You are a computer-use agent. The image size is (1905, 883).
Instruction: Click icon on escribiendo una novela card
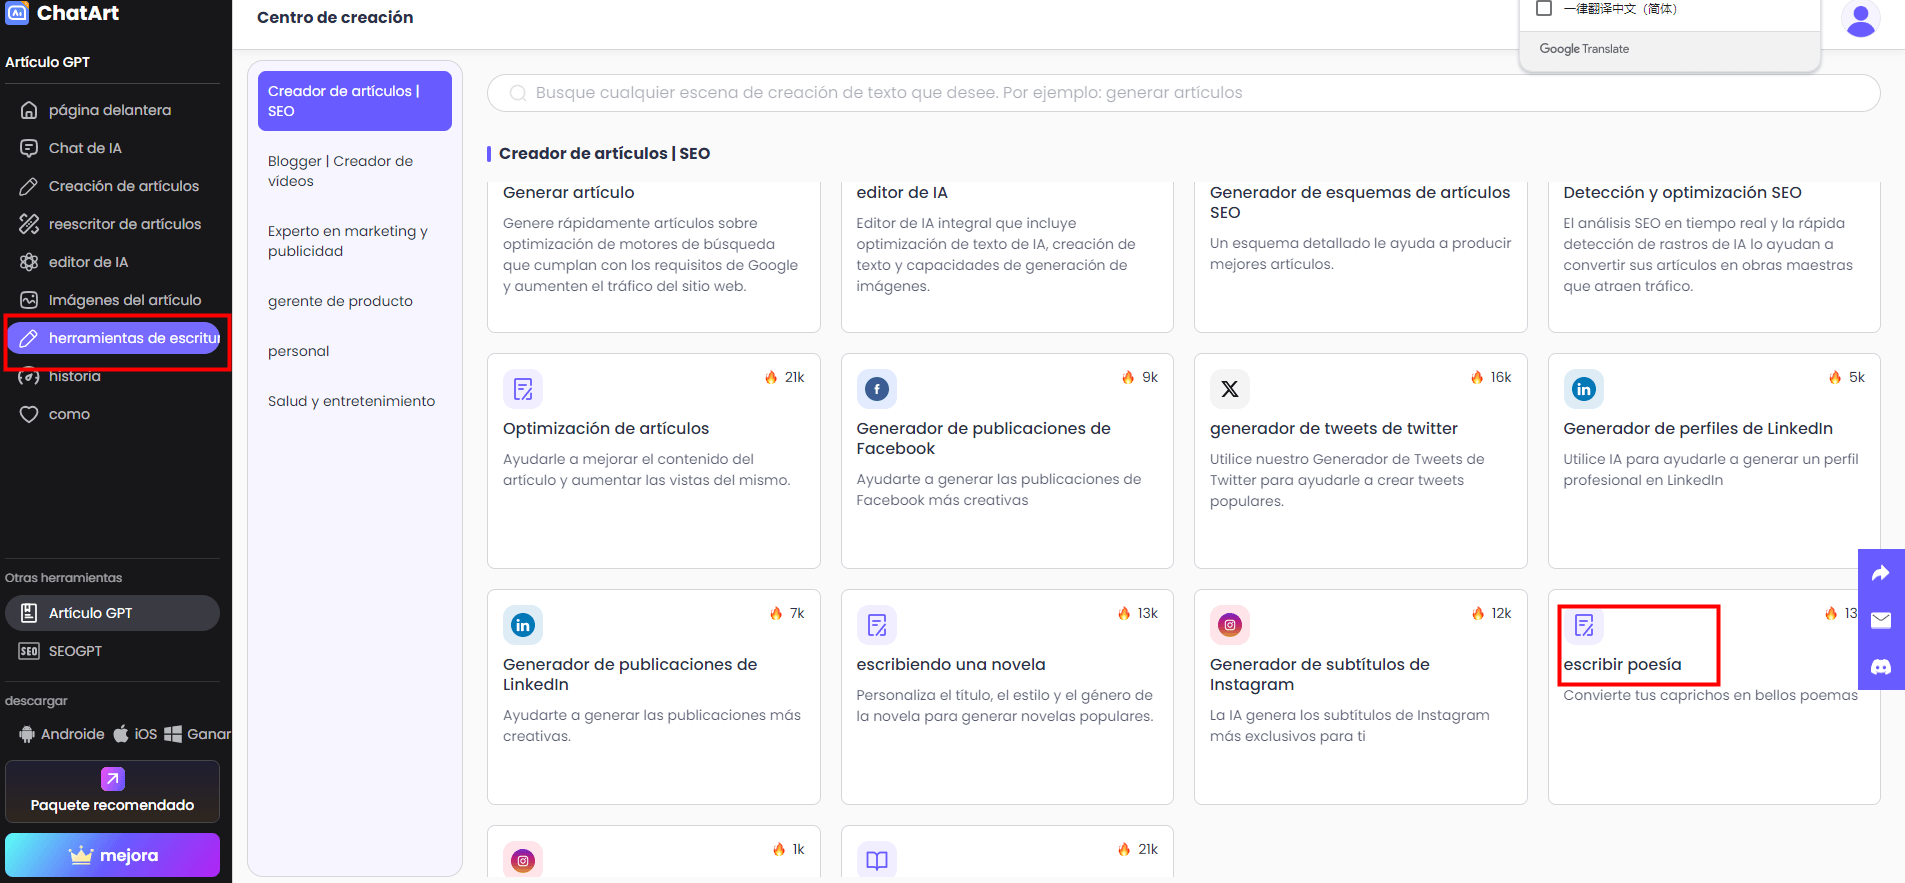[x=877, y=625]
